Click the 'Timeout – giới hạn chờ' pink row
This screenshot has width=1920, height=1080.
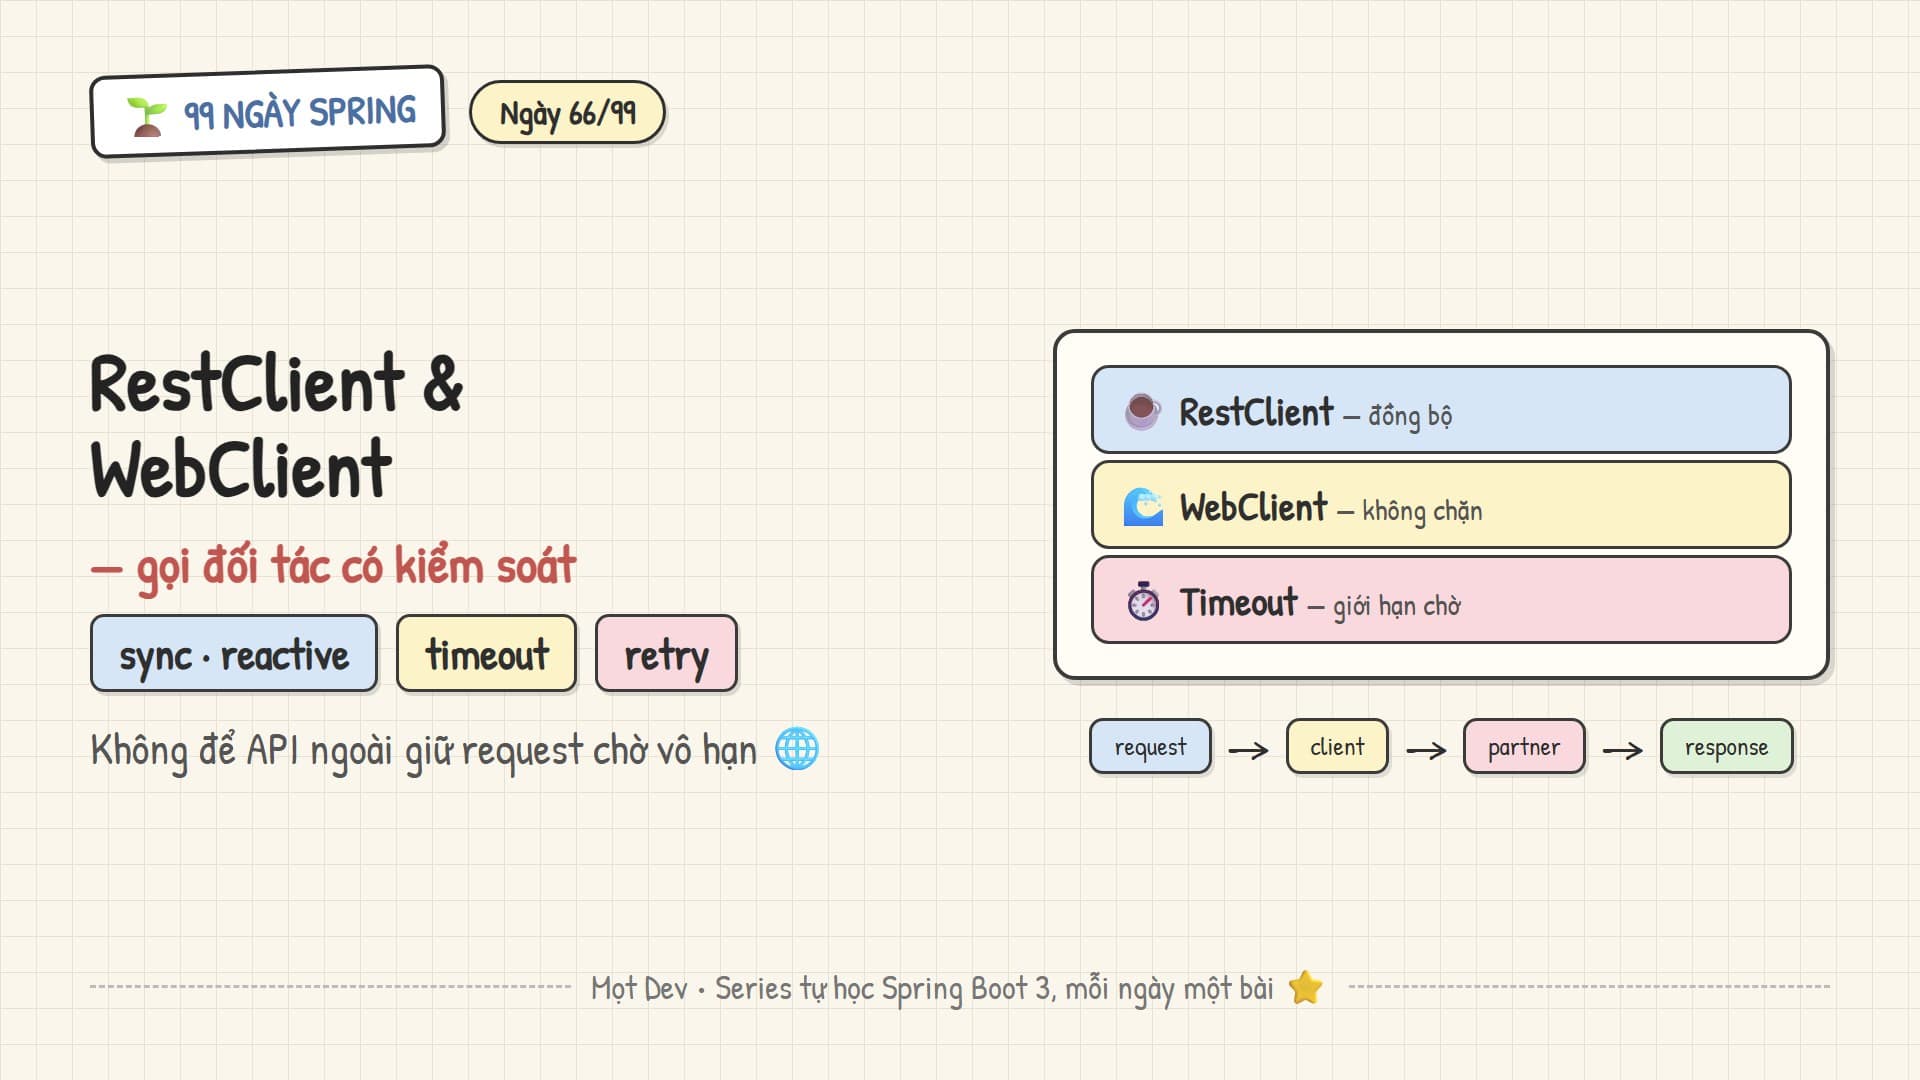pos(1441,600)
